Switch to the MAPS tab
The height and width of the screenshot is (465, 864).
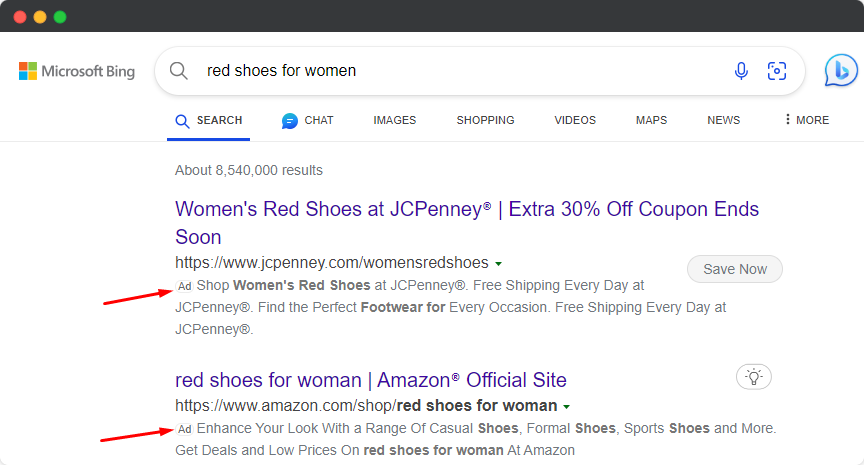coord(651,120)
